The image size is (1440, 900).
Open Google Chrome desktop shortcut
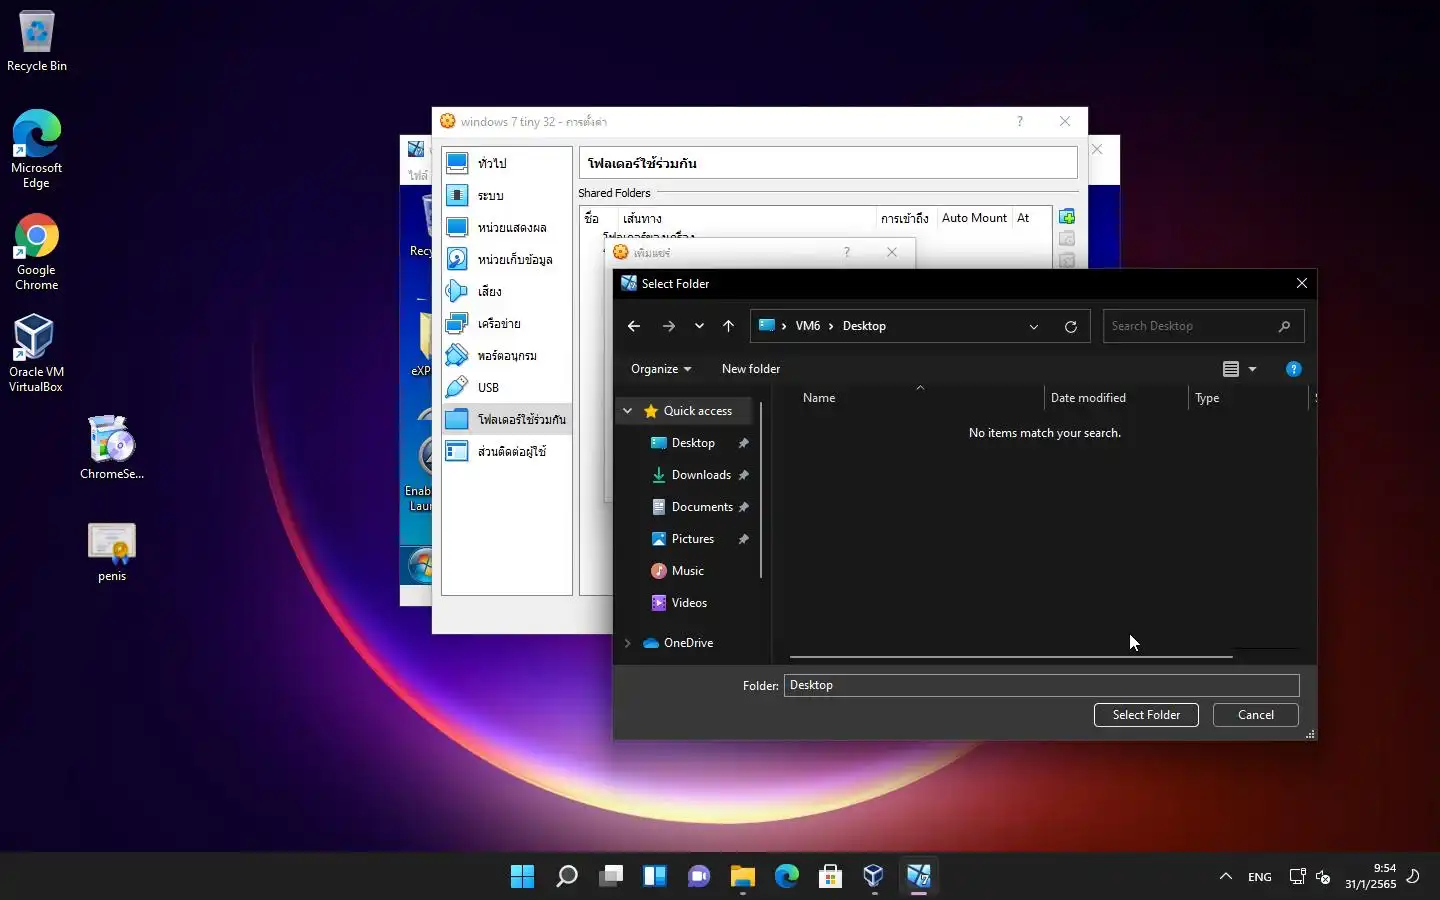[x=37, y=252]
